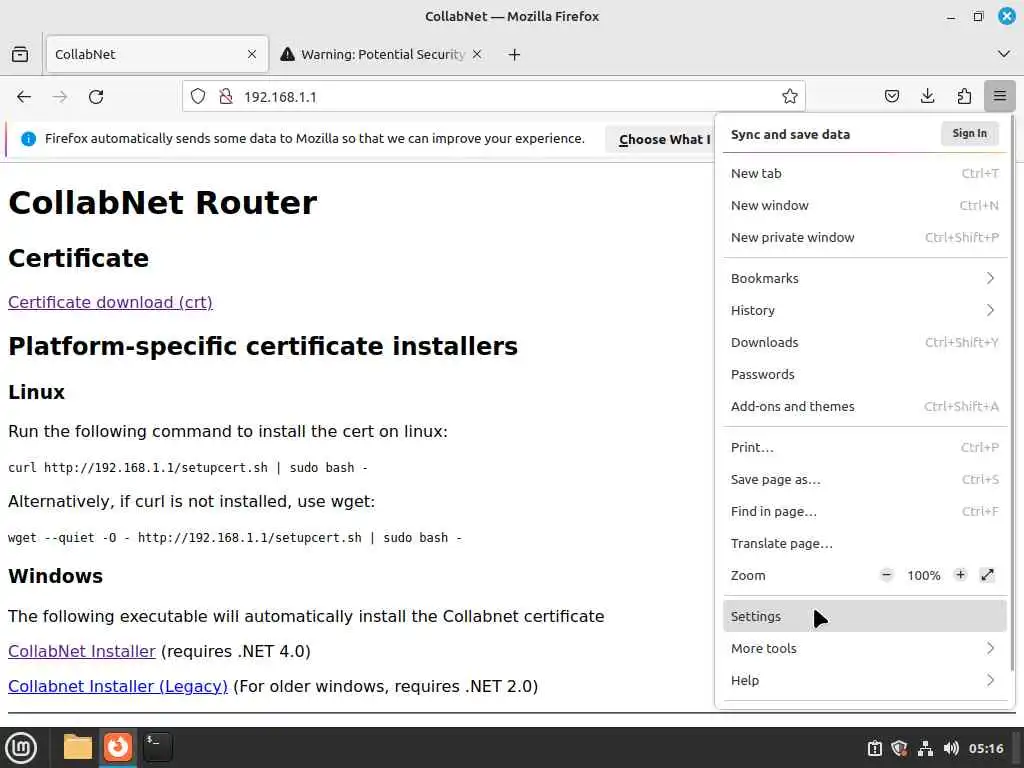Screen dimensions: 1024x768
Task: Click the Certificate download (crt) link
Action: [x=110, y=302]
